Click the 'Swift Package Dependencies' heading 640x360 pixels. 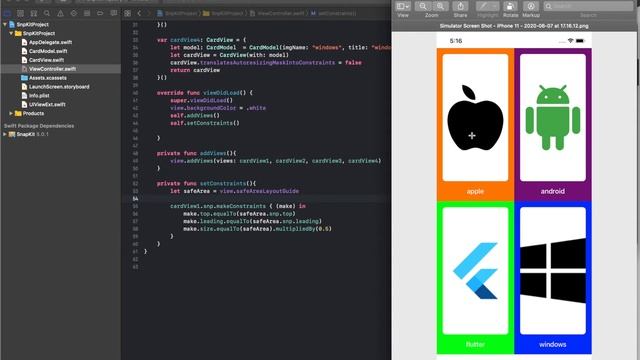point(39,126)
